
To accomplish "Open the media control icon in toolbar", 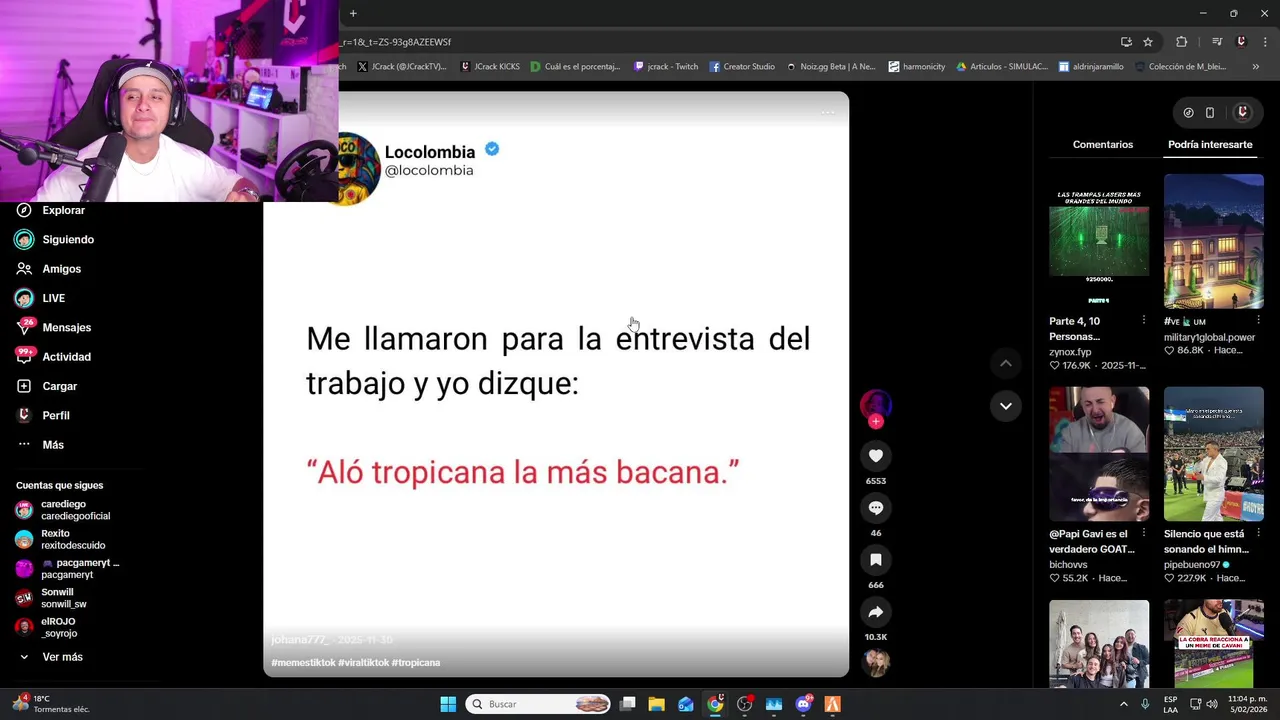I will pos(1217,42).
